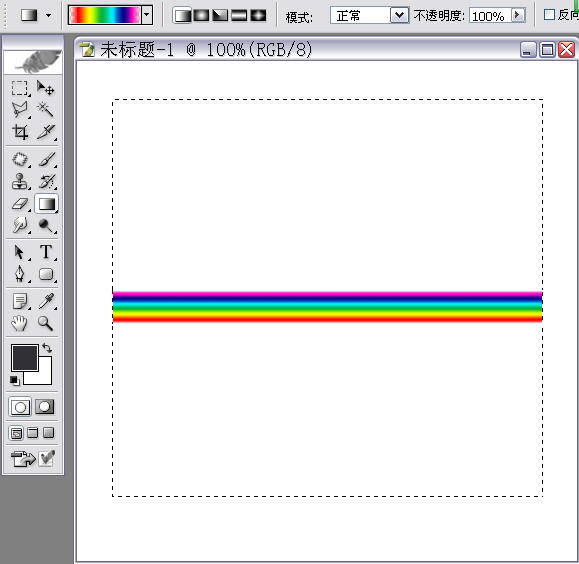579x564 pixels.
Task: Select the Clone Stamp tool
Action: tap(20, 182)
